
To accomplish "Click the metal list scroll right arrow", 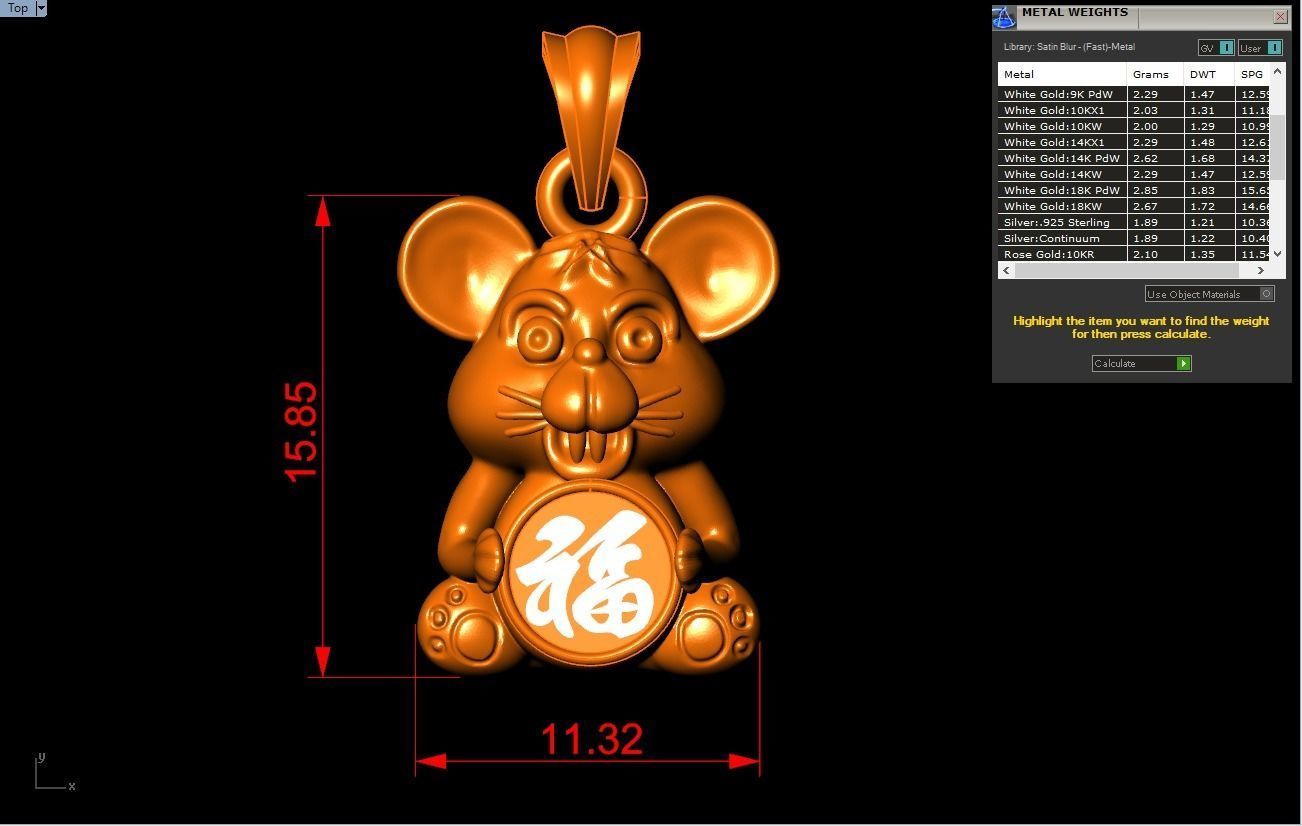I will tap(1261, 270).
